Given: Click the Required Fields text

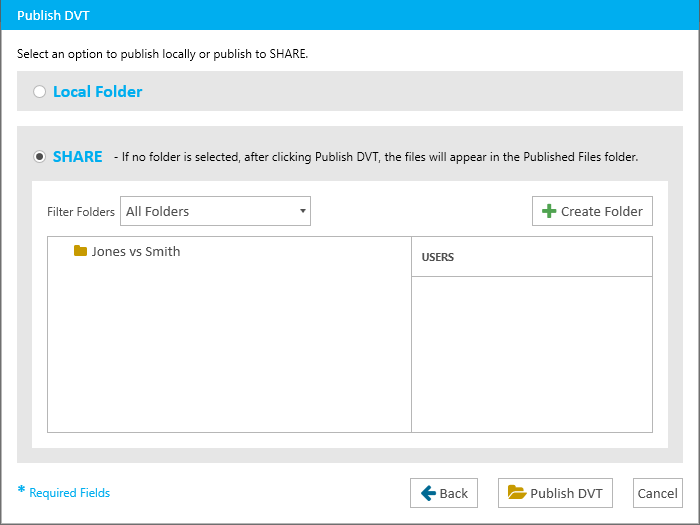Looking at the screenshot, I should [70, 493].
